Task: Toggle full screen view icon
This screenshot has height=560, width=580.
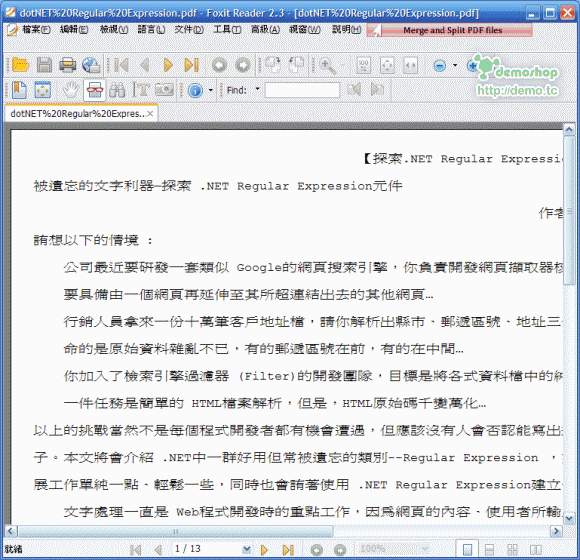Action: click(43, 90)
